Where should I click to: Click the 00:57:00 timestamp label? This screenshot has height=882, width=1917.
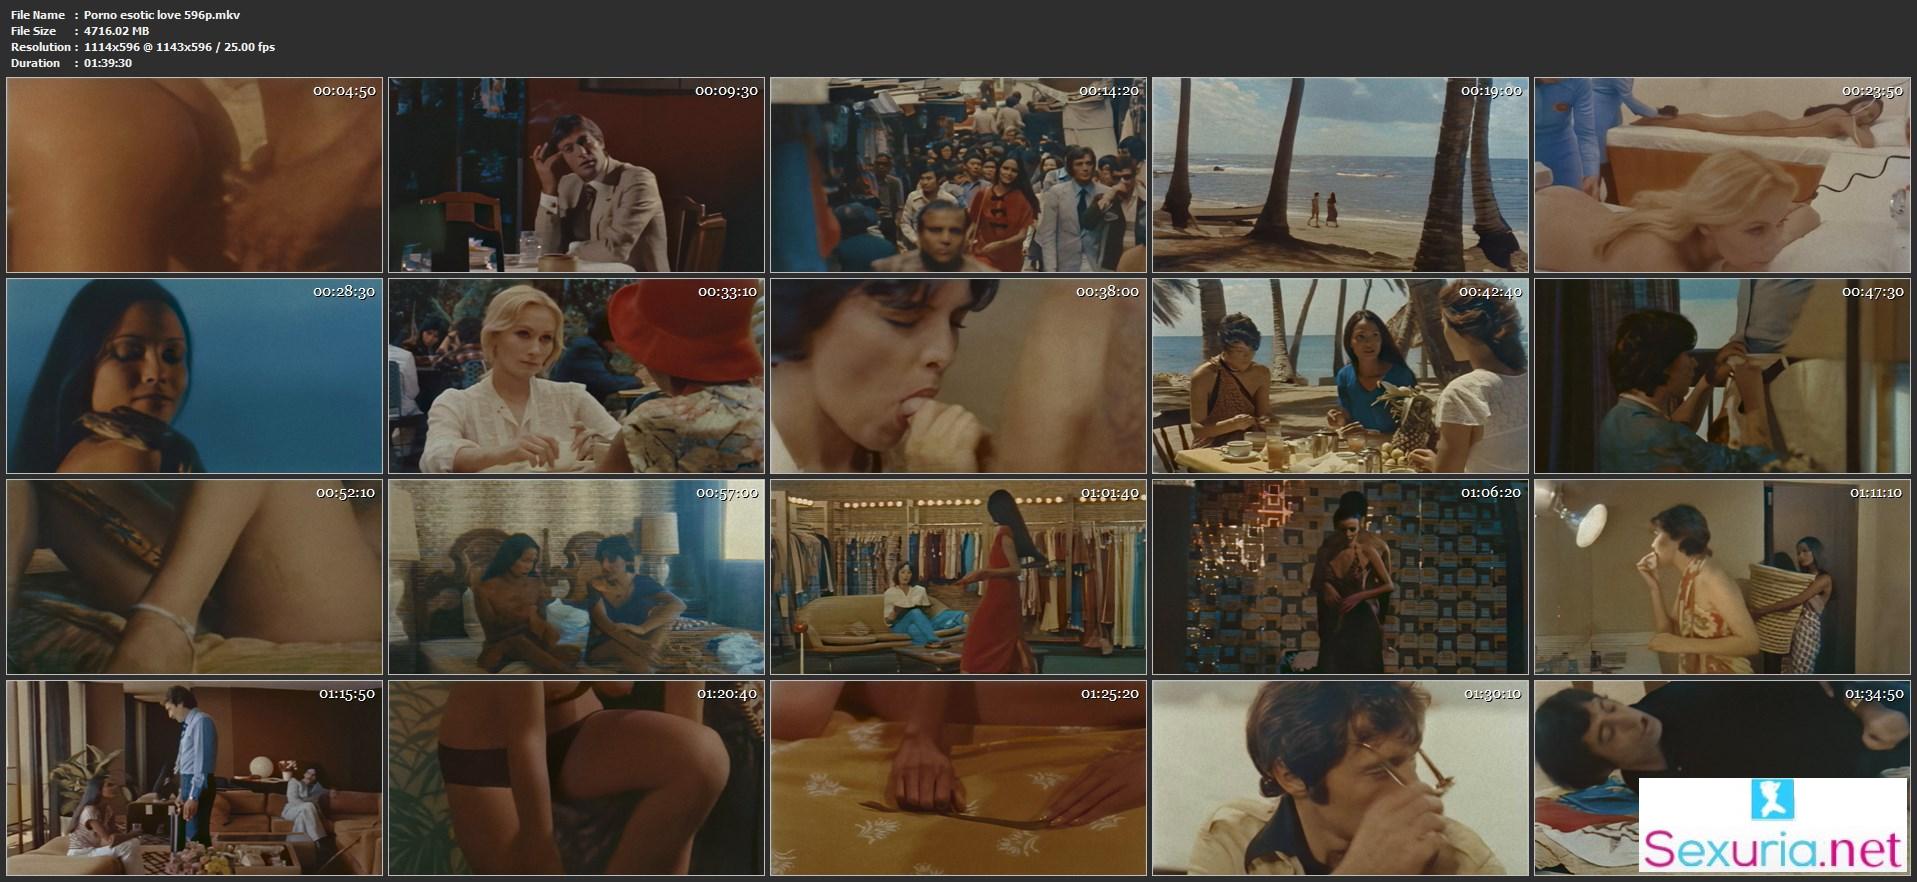point(727,492)
